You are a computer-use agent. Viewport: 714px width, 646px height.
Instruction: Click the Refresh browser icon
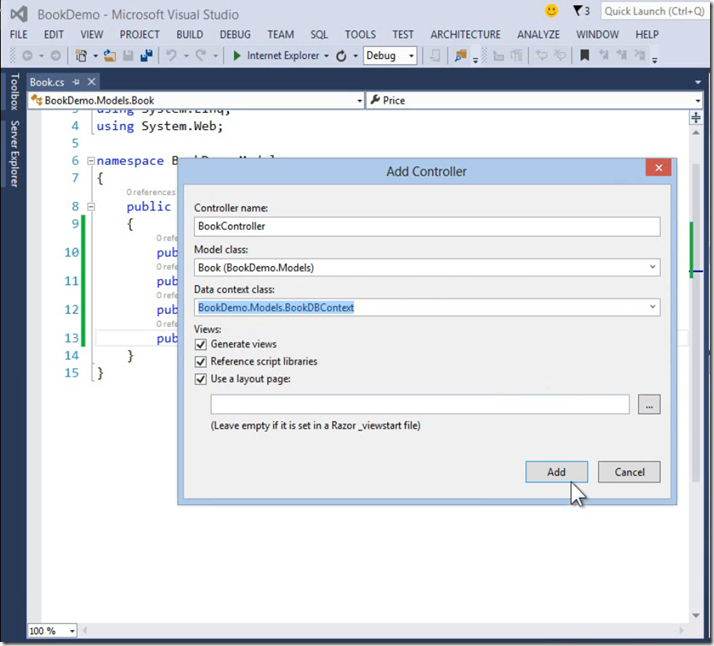[341, 56]
